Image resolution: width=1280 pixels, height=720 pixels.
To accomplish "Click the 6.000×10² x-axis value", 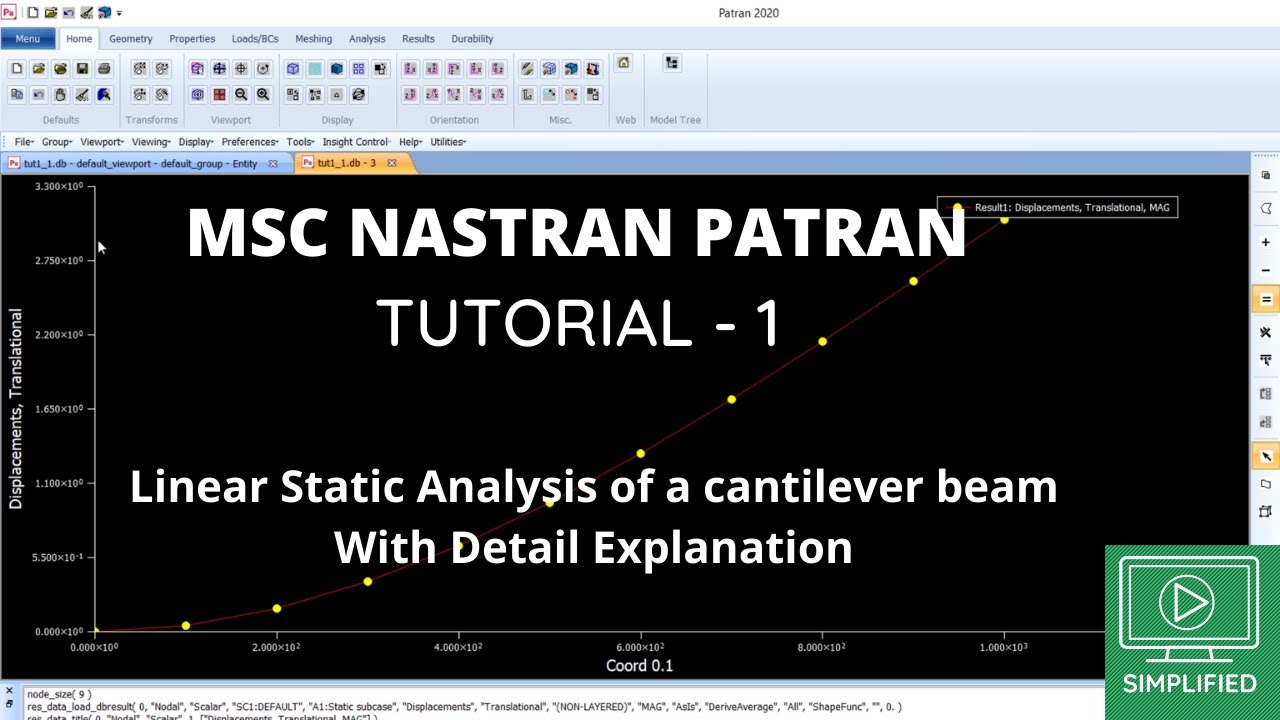I will 641,647.
